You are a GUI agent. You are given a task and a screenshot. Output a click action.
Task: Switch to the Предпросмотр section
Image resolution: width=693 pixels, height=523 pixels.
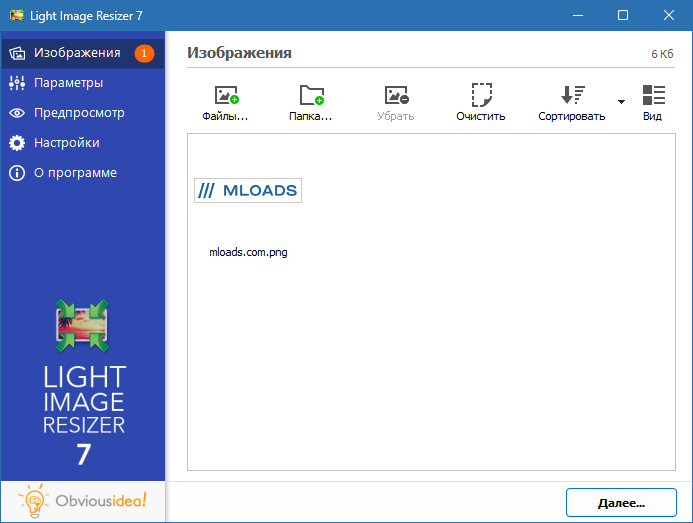(x=83, y=113)
